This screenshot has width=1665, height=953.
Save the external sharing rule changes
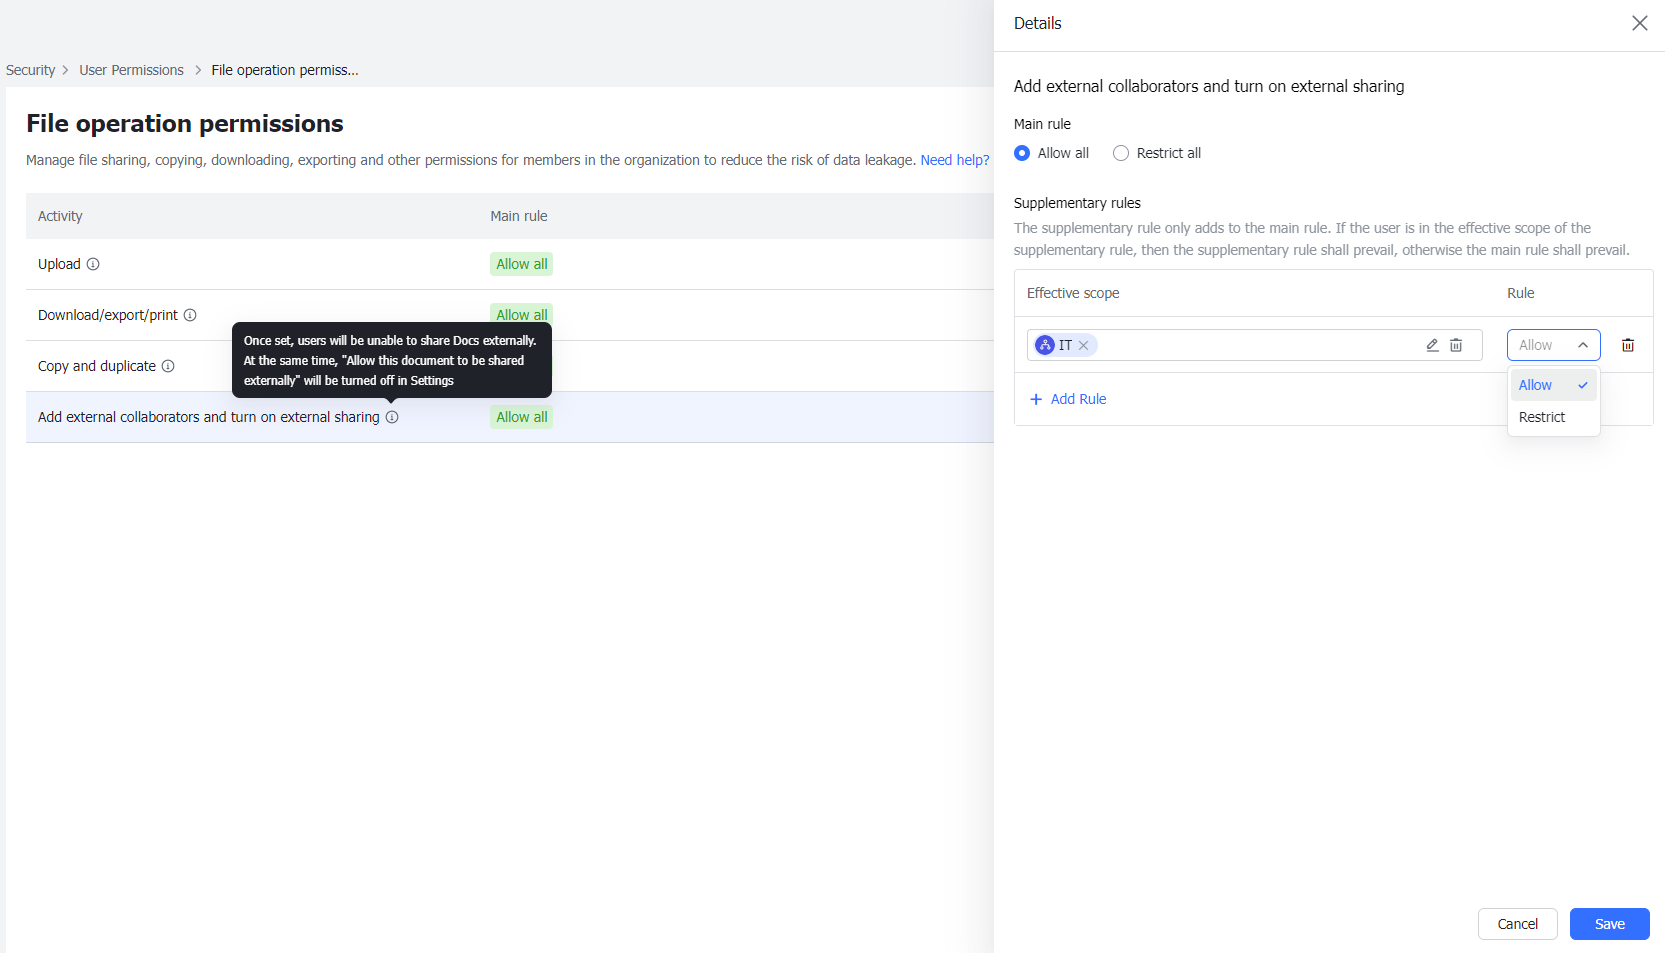(1609, 924)
